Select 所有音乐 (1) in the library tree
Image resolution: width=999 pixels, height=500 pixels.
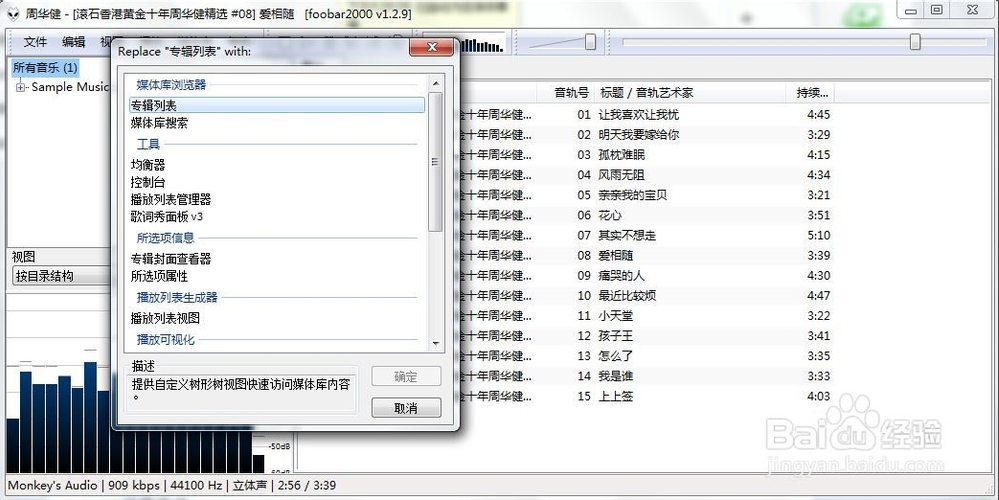pyautogui.click(x=45, y=68)
